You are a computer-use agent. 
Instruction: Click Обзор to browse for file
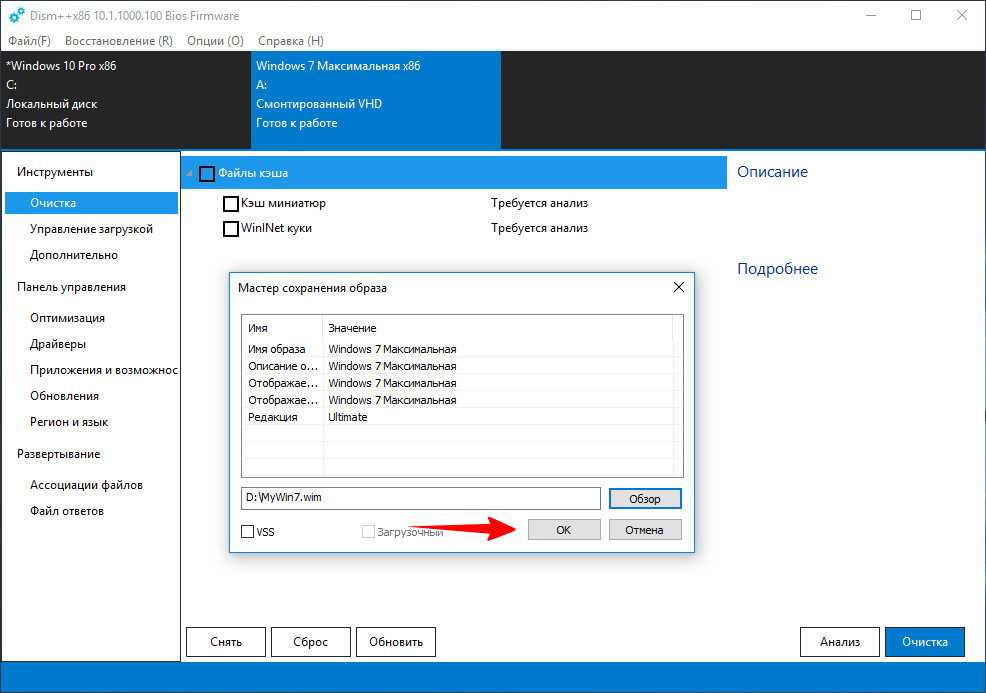(645, 499)
